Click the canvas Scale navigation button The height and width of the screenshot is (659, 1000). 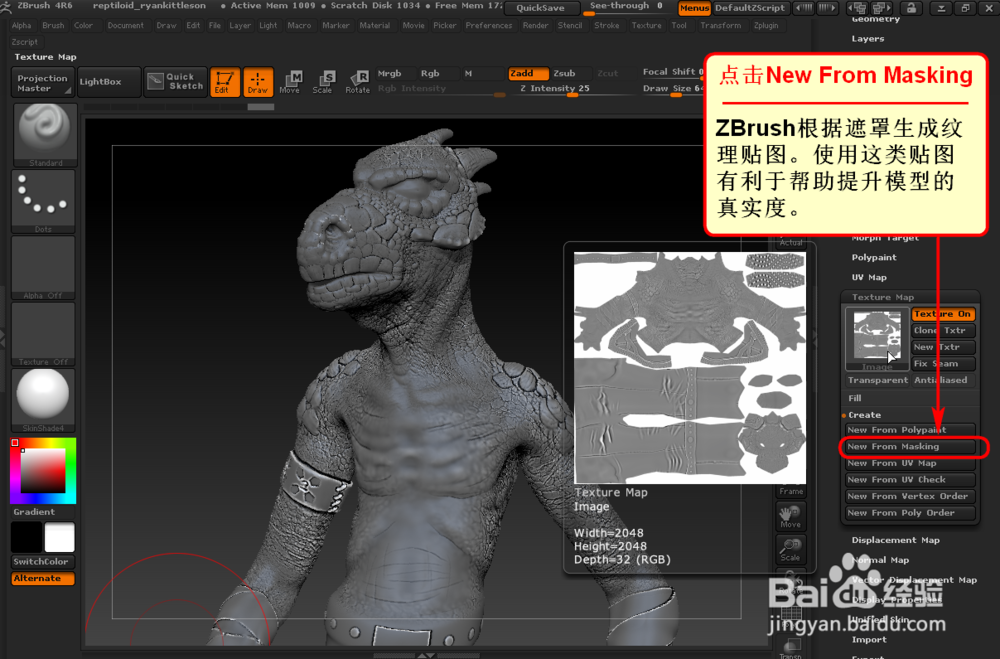pos(791,549)
